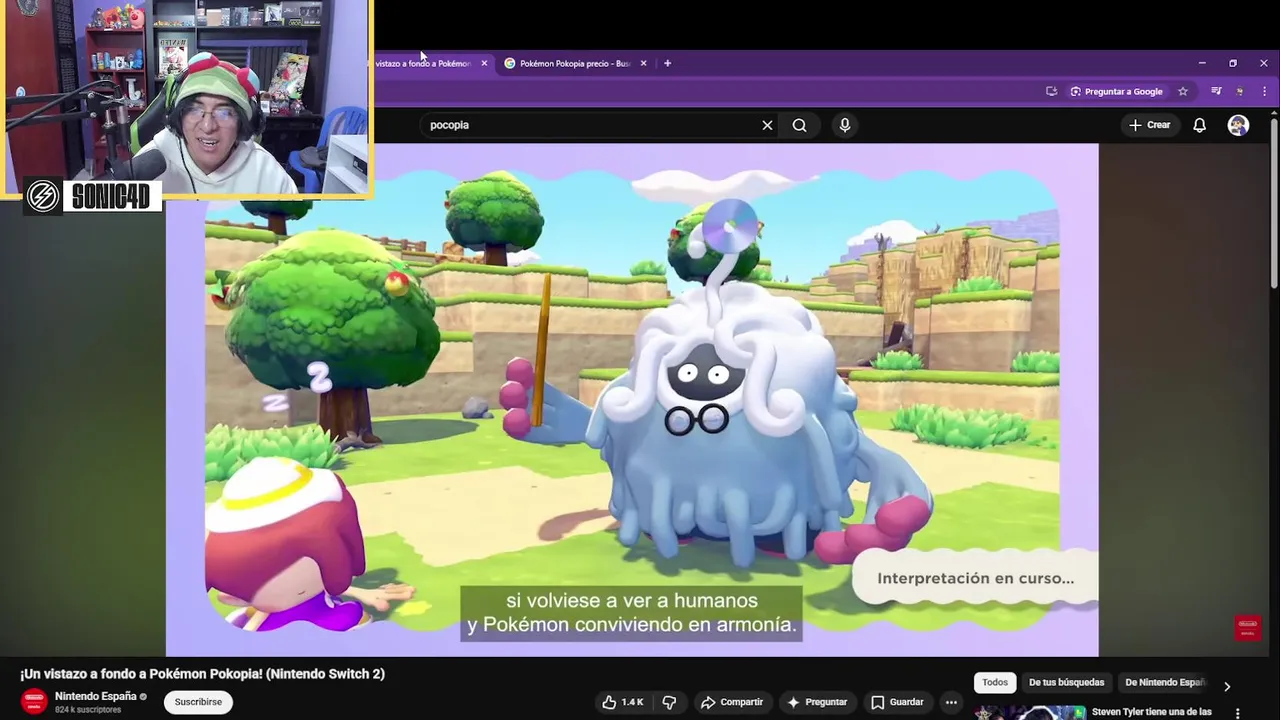Viewport: 1280px width, 720px height.
Task: Open the Chrome profile avatar
Action: point(1241,91)
